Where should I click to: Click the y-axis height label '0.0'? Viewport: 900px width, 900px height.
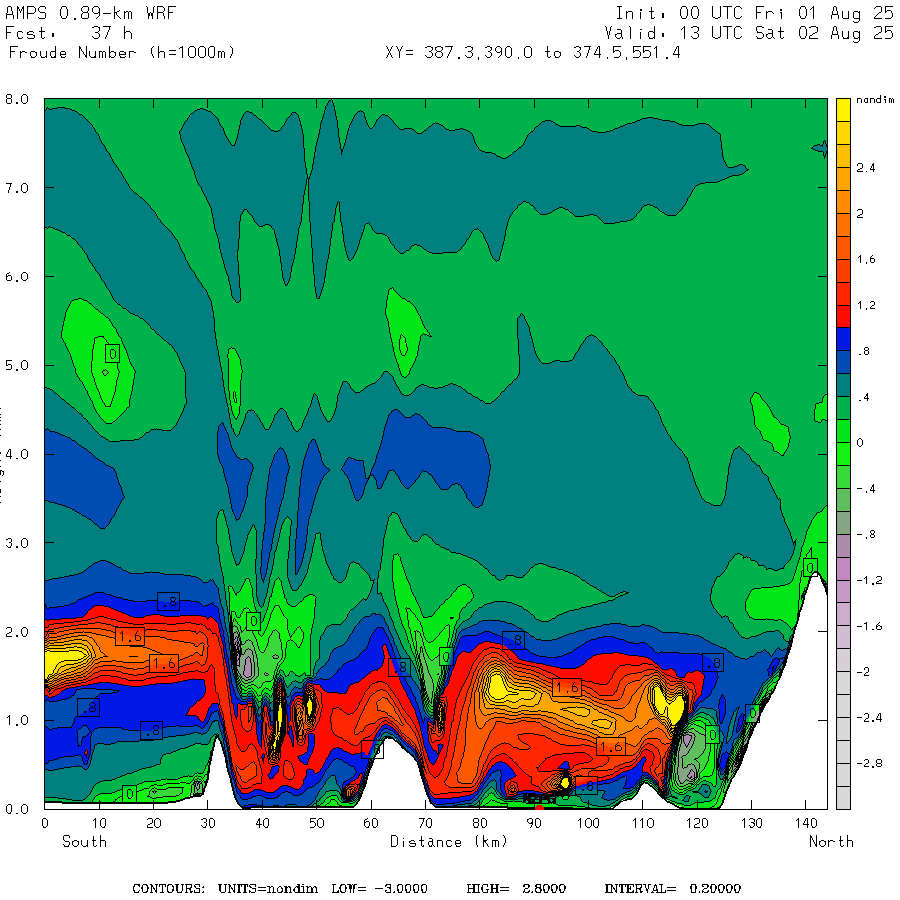pos(17,809)
